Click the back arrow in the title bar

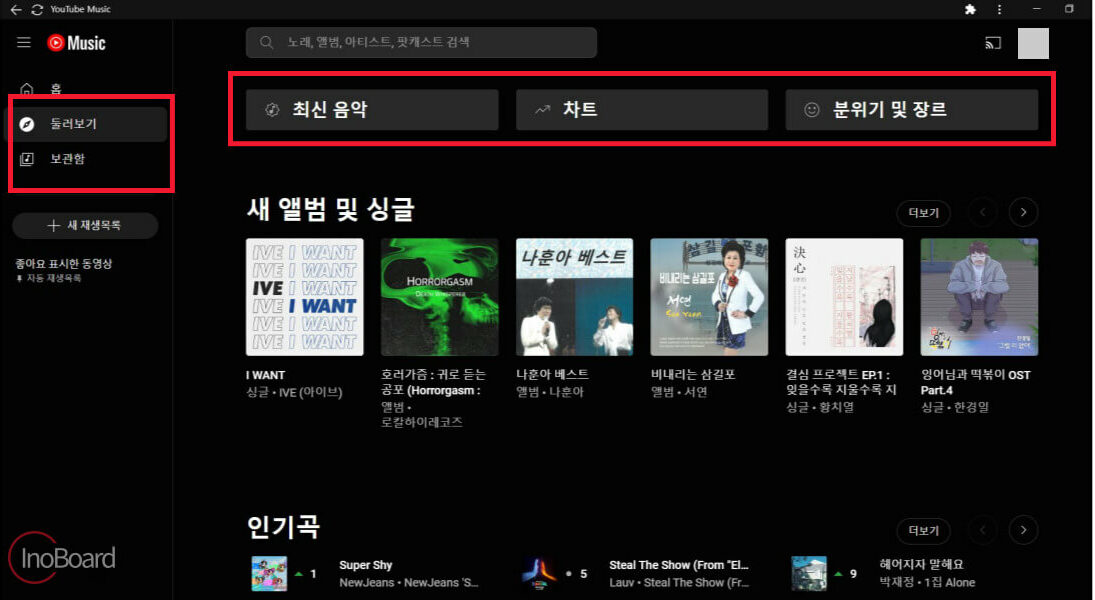click(x=15, y=10)
